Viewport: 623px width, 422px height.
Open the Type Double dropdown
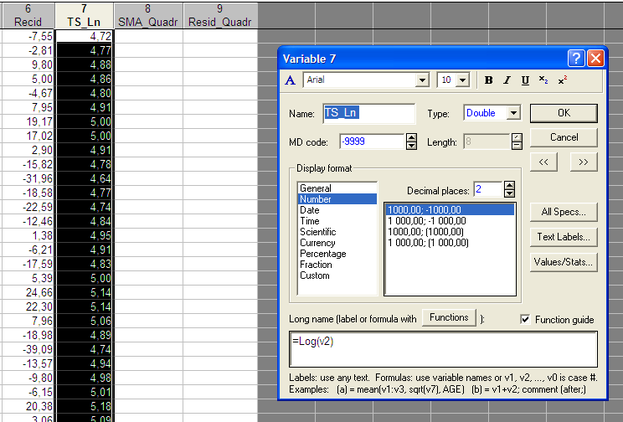513,113
